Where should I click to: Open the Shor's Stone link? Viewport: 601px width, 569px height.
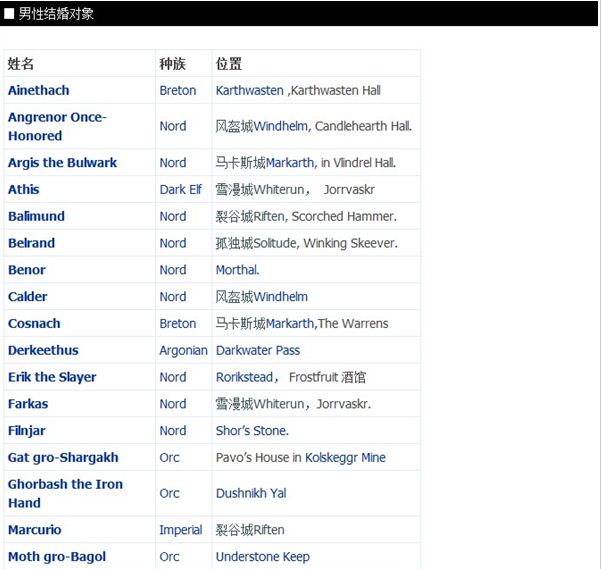[252, 431]
